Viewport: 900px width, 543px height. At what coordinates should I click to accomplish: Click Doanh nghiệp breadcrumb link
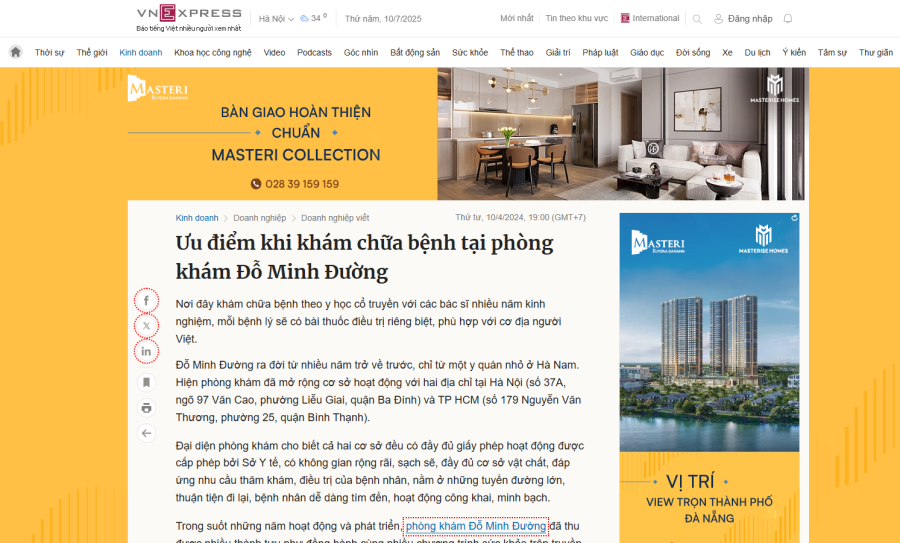(259, 218)
